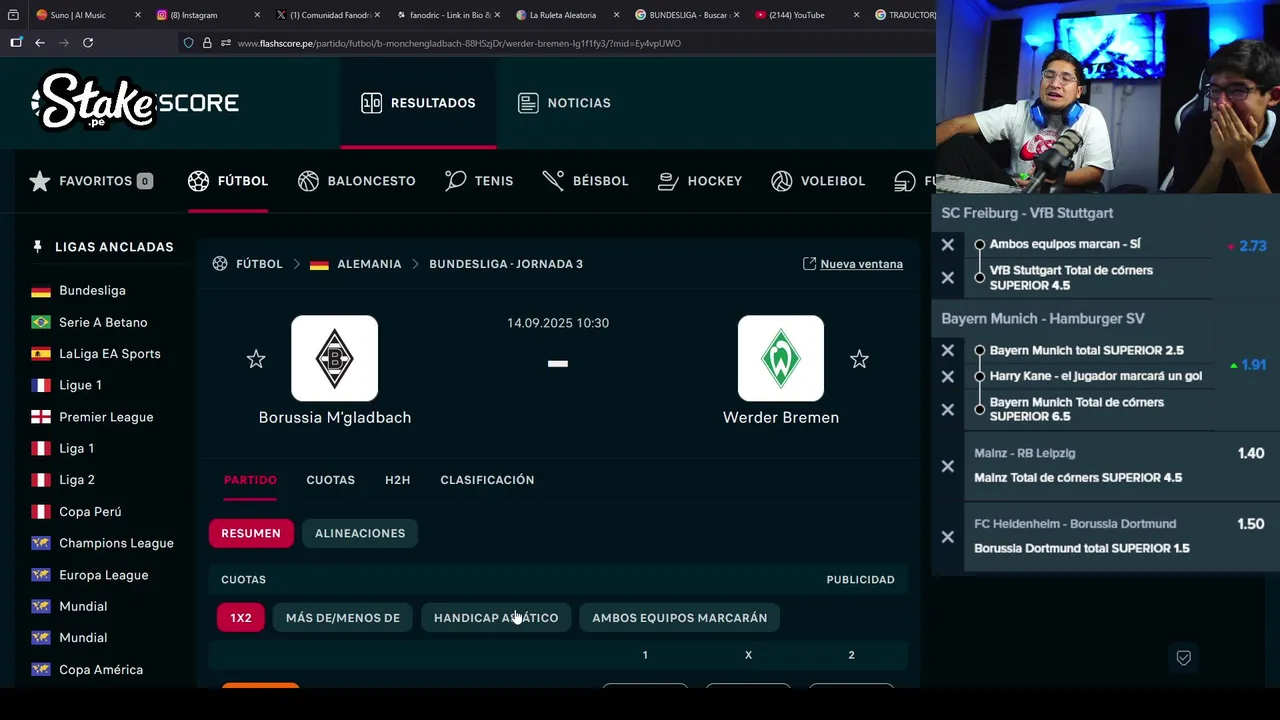Click the browser forward arrow
The height and width of the screenshot is (720, 1280).
64,42
